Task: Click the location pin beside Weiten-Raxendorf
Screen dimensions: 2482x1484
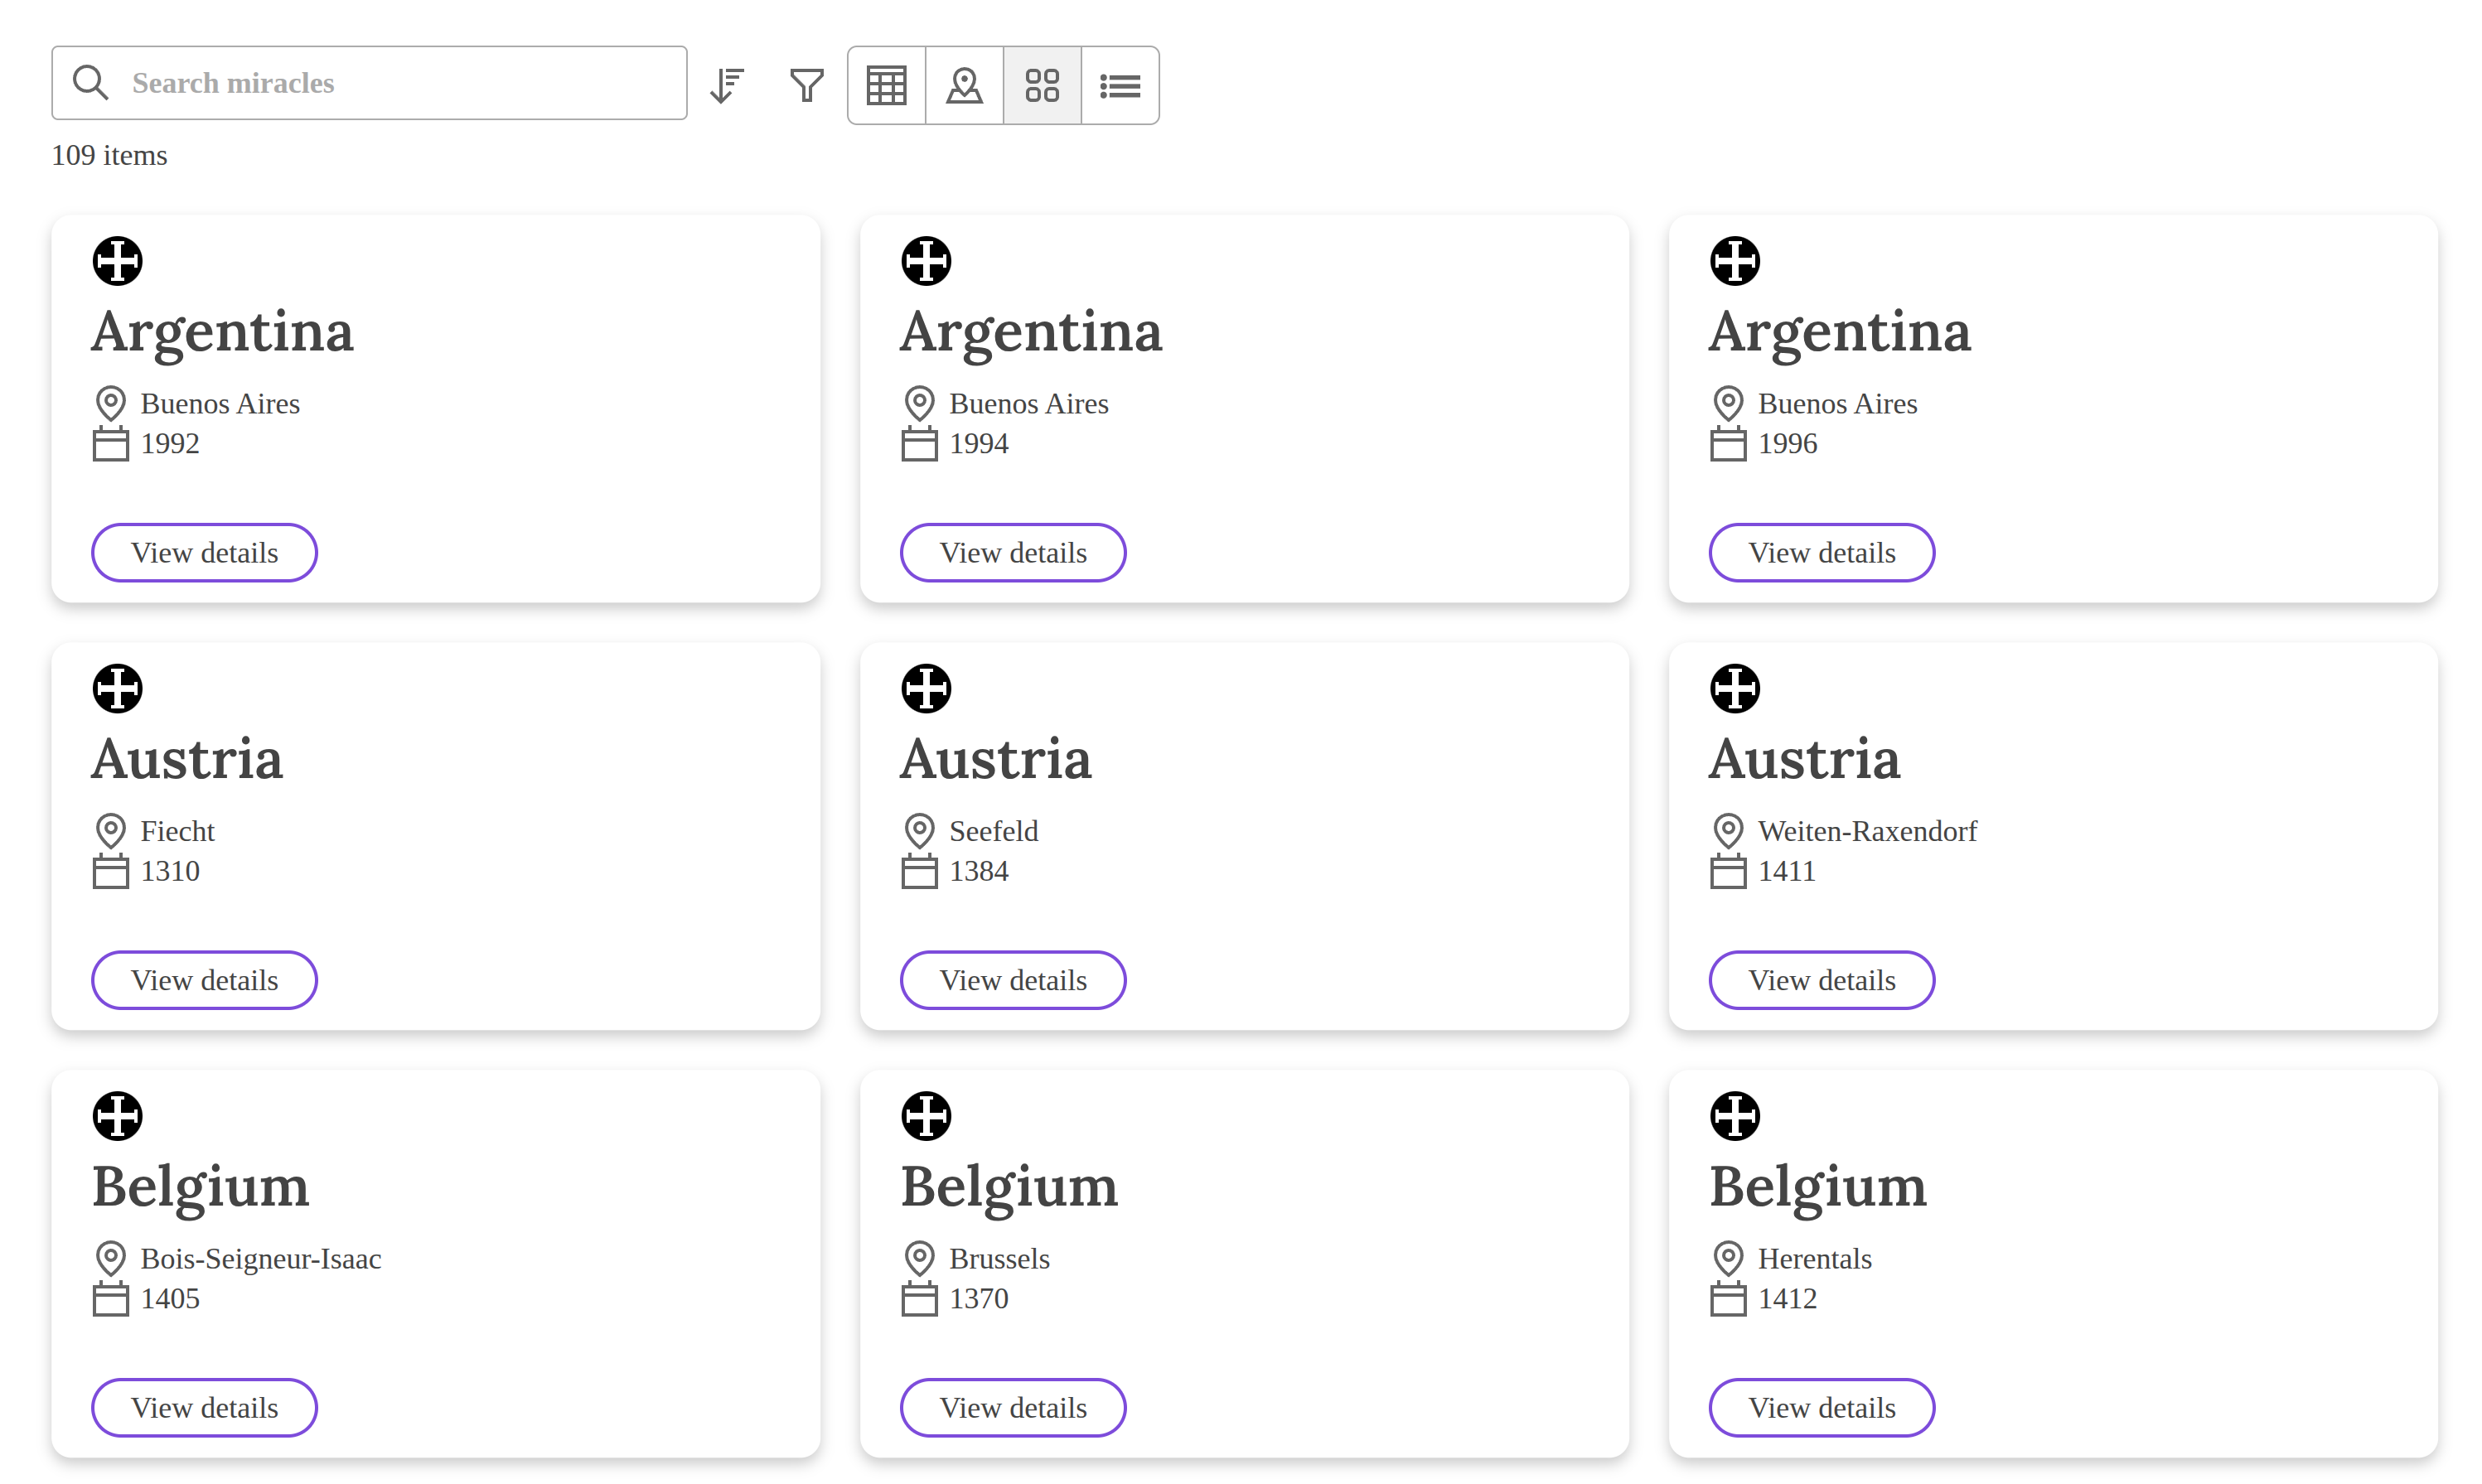Action: click(x=1728, y=831)
